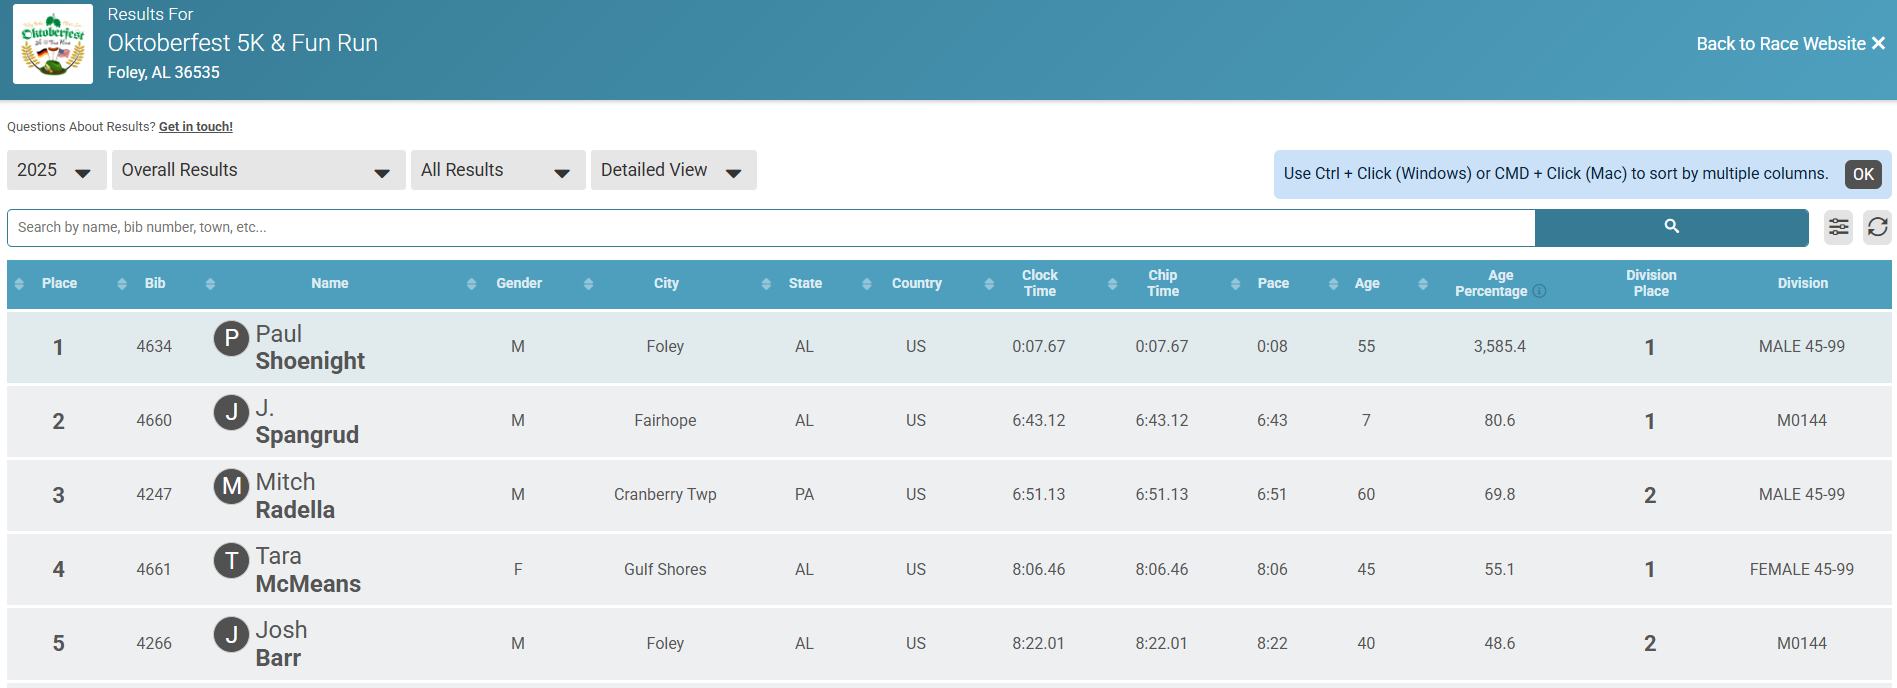Screen dimensions: 1897x688
Task: Click the Age Percentage info icon
Action: click(1539, 291)
